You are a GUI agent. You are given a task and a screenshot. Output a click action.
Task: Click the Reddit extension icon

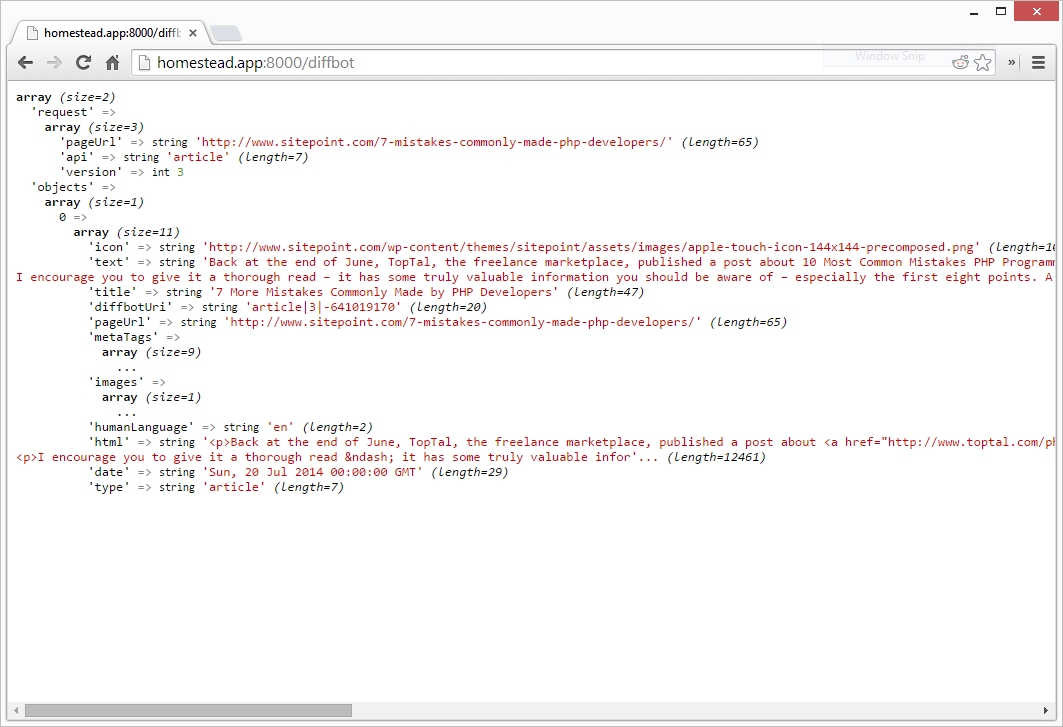point(960,63)
